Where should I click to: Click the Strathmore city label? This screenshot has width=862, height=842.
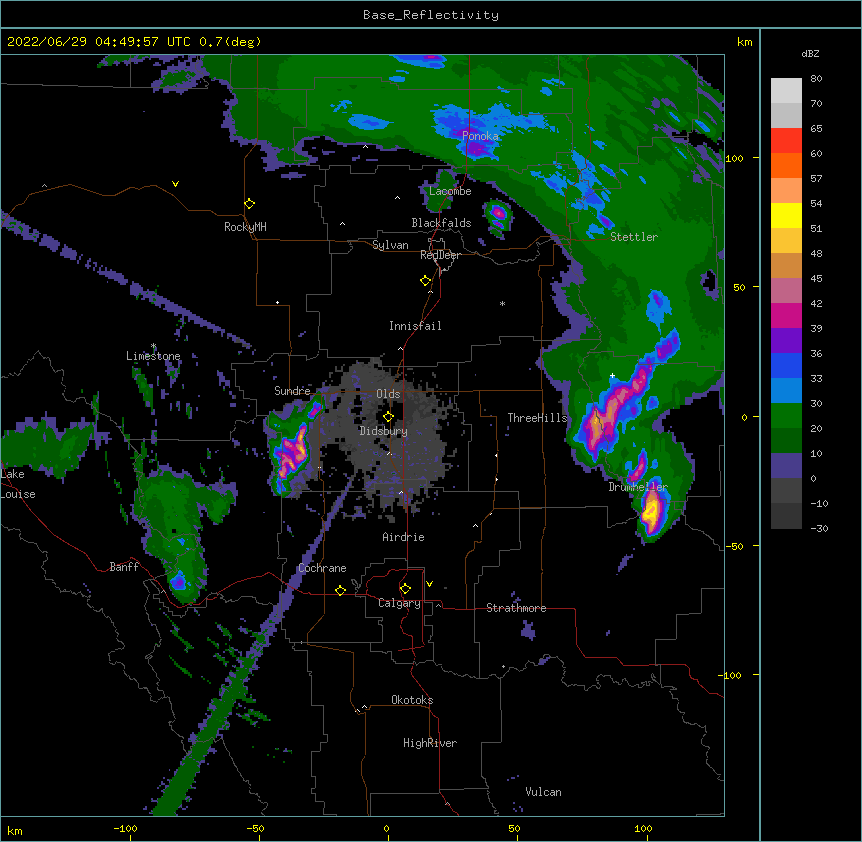click(516, 608)
